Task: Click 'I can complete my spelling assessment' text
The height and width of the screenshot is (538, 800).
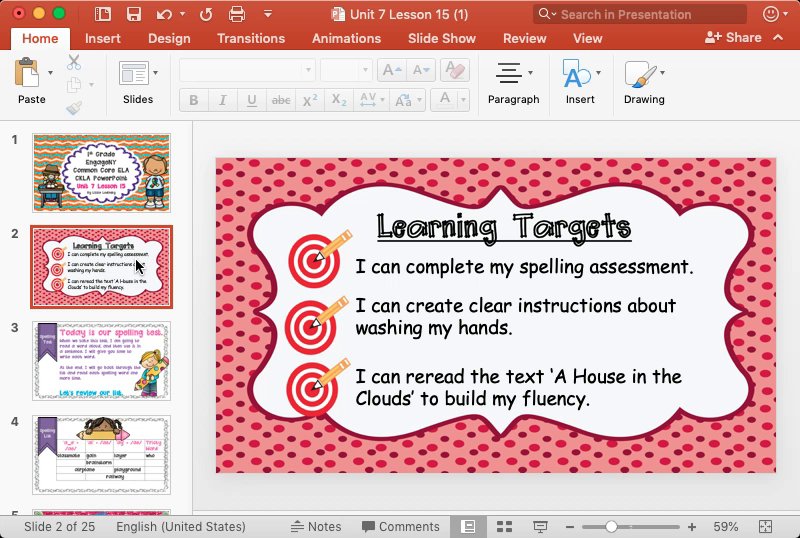Action: point(524,267)
